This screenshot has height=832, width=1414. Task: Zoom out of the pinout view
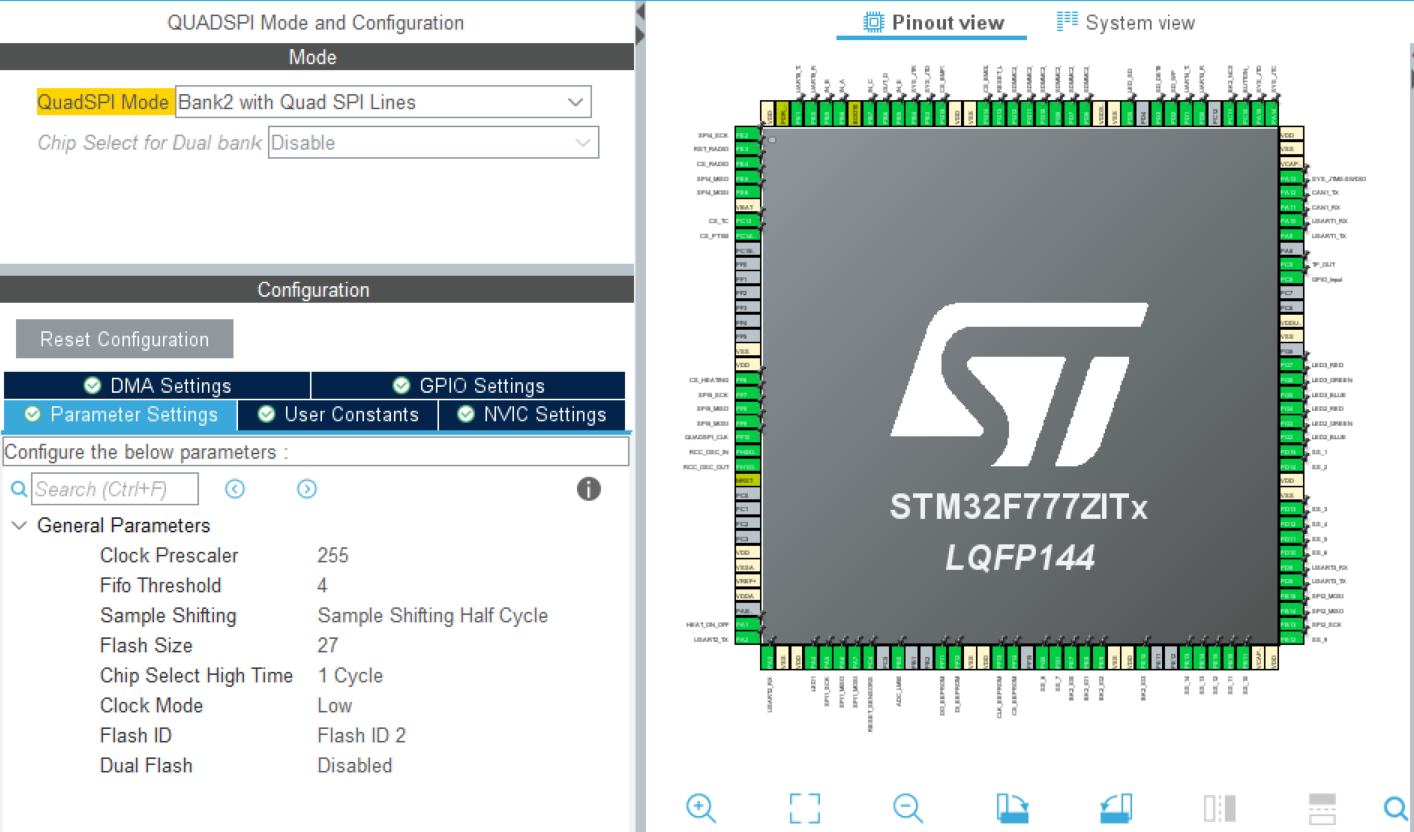point(907,807)
